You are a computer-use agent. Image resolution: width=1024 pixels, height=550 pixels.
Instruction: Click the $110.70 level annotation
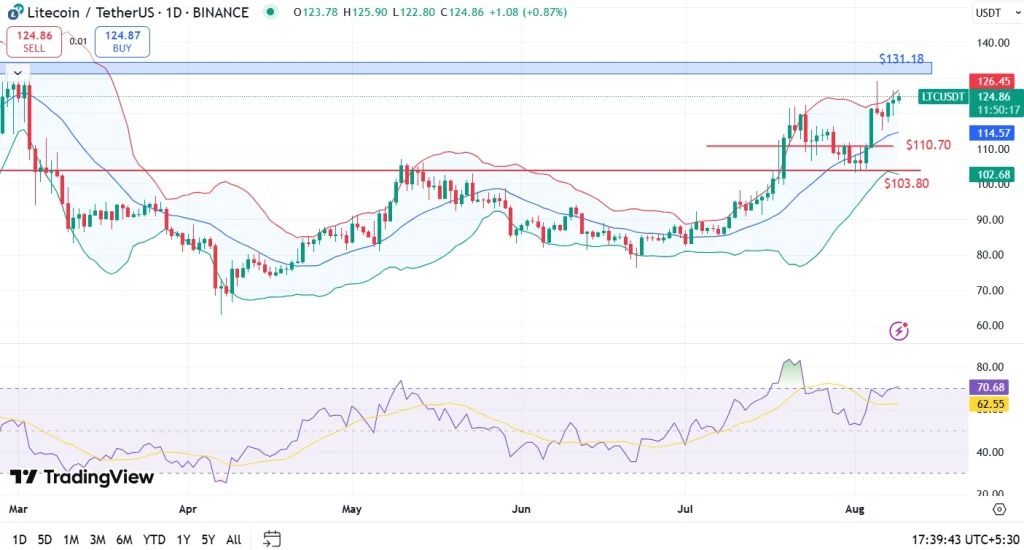pyautogui.click(x=928, y=144)
